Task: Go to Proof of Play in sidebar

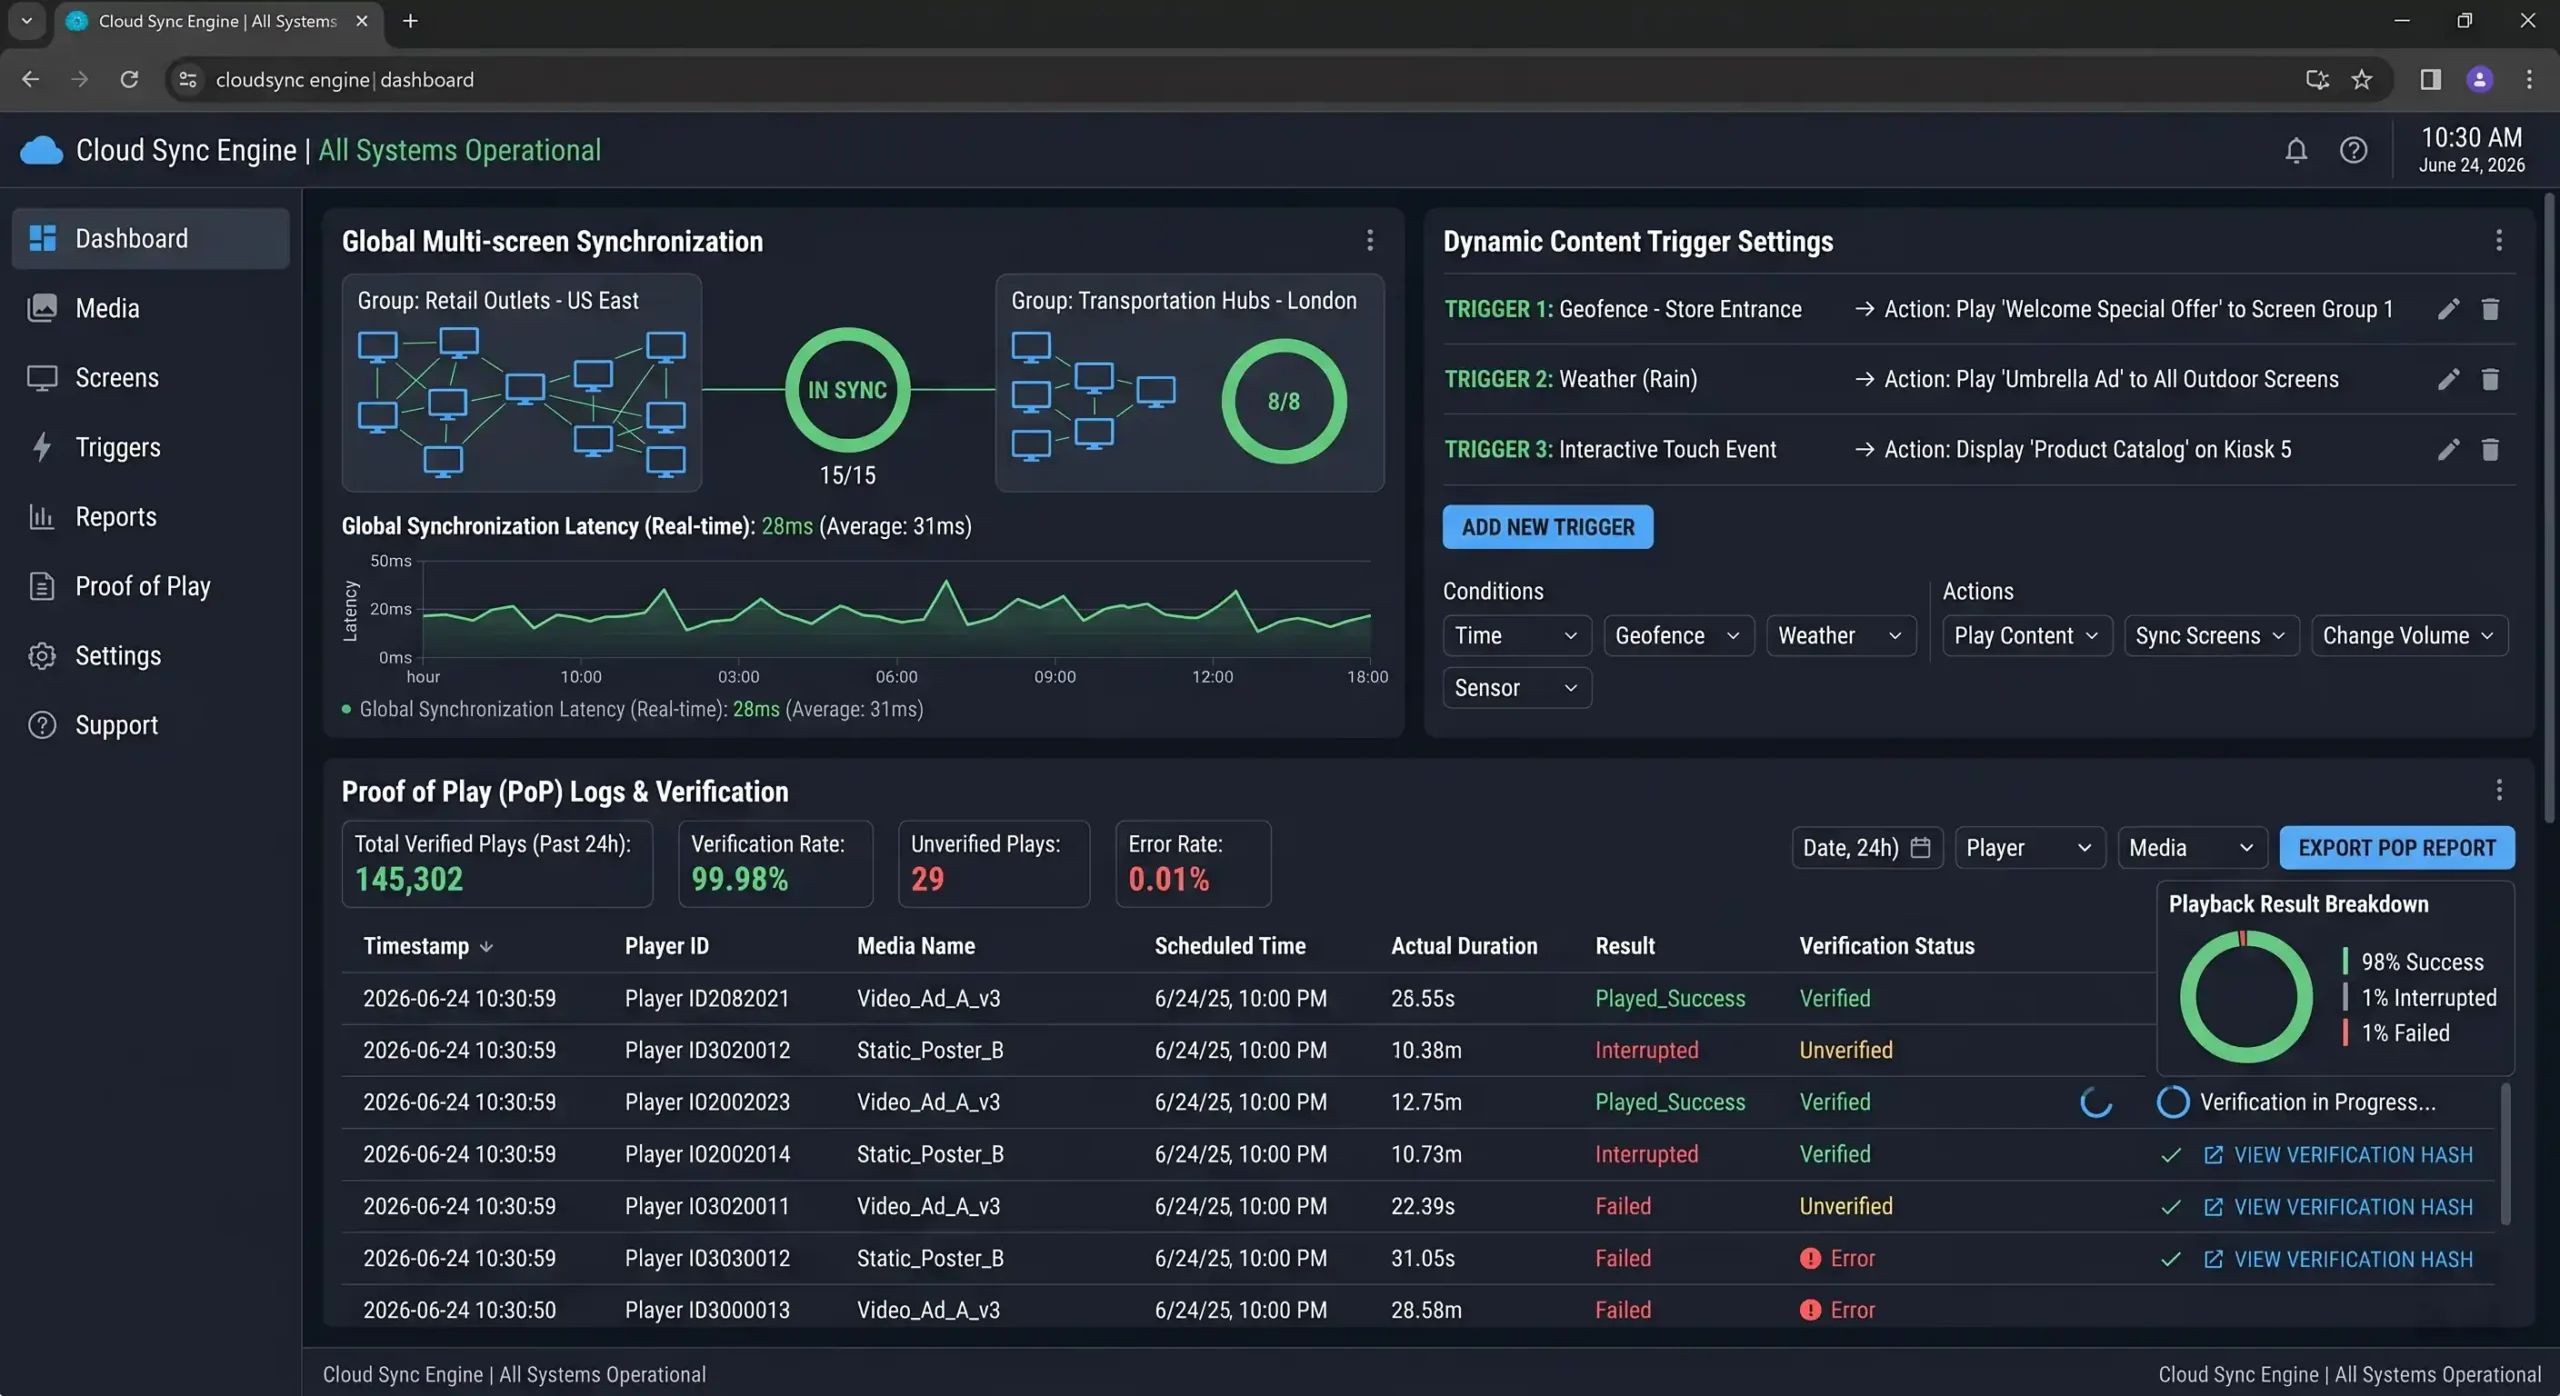Action: [150, 586]
